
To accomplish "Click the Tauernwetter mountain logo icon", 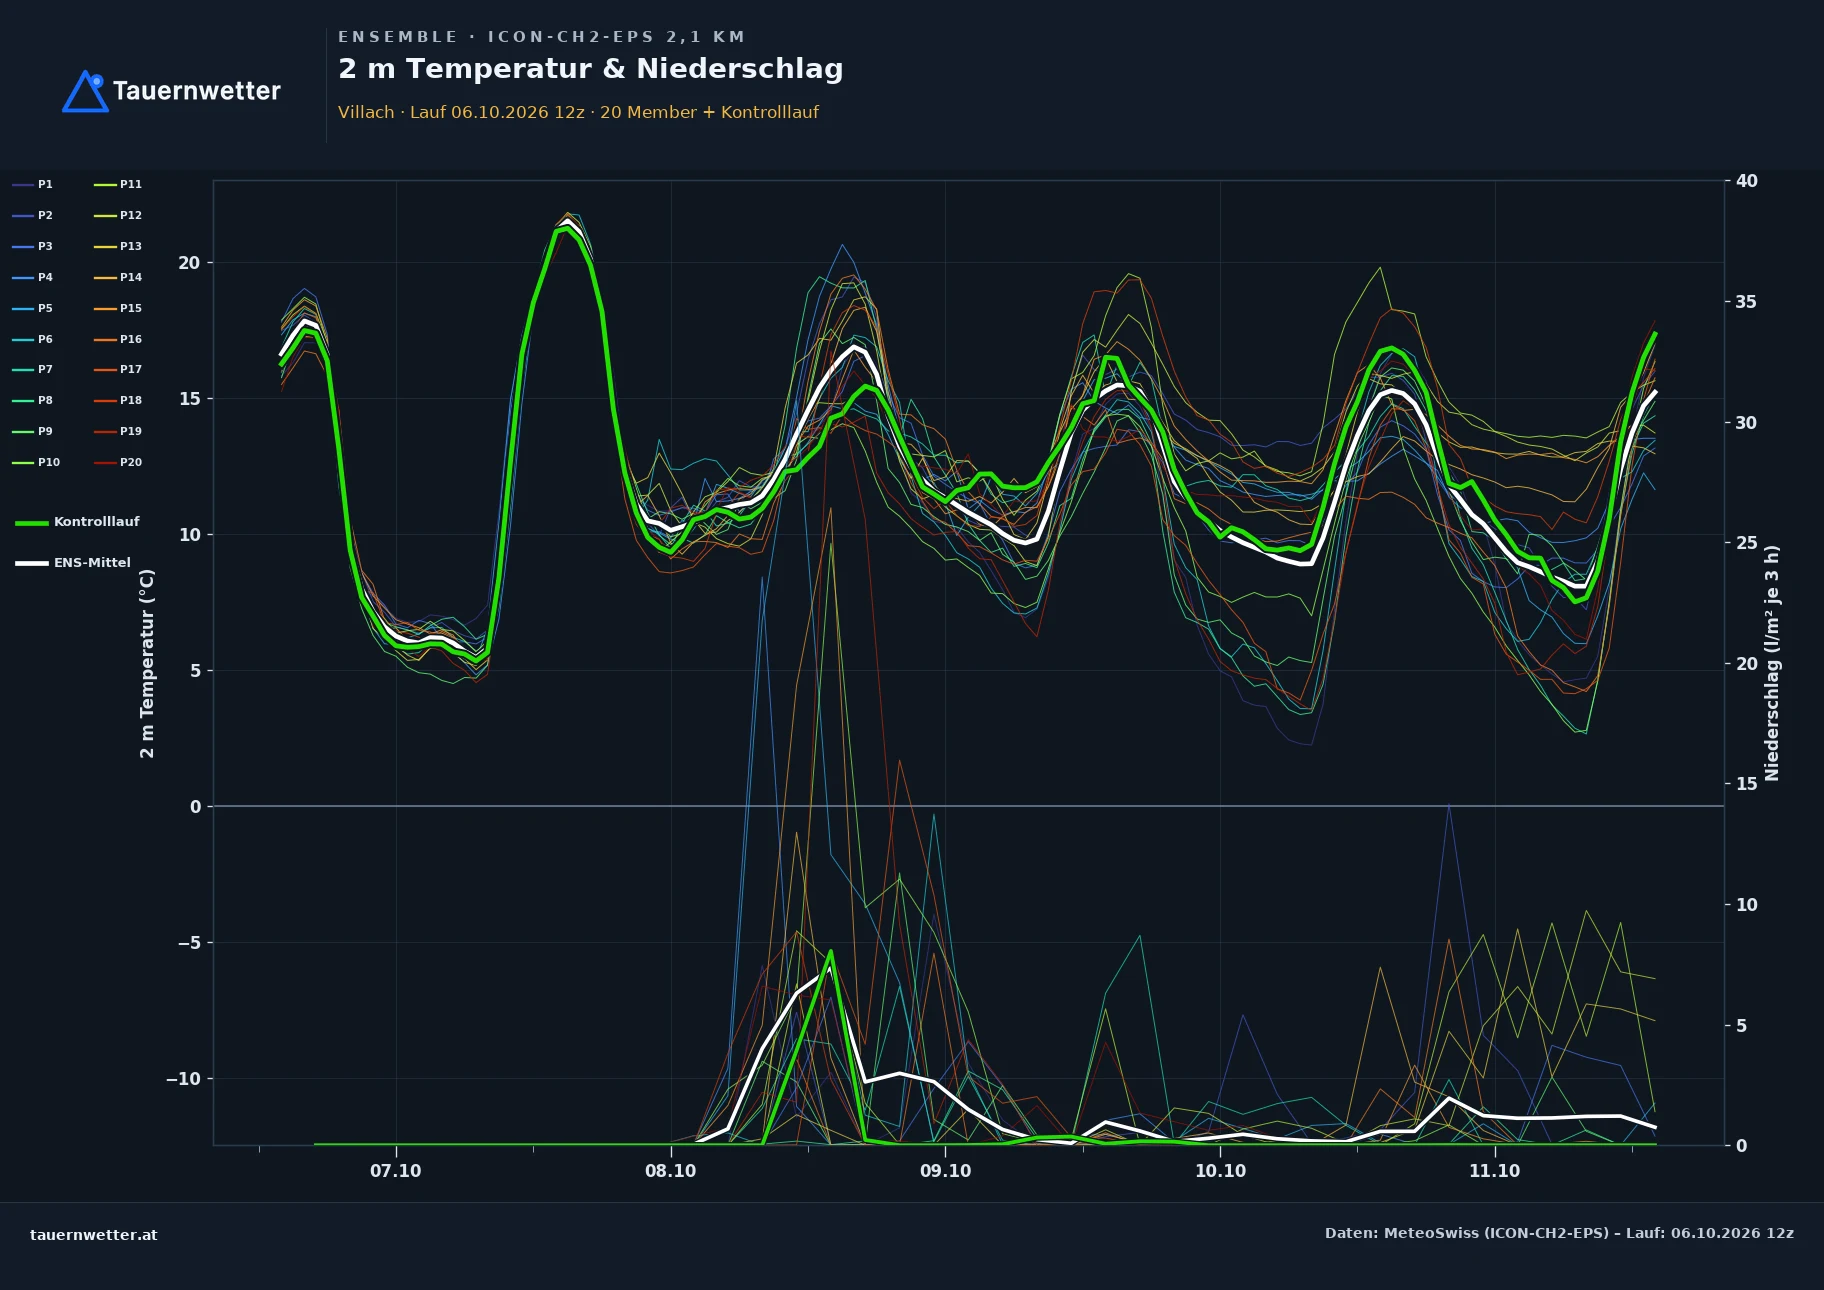I will pos(85,91).
